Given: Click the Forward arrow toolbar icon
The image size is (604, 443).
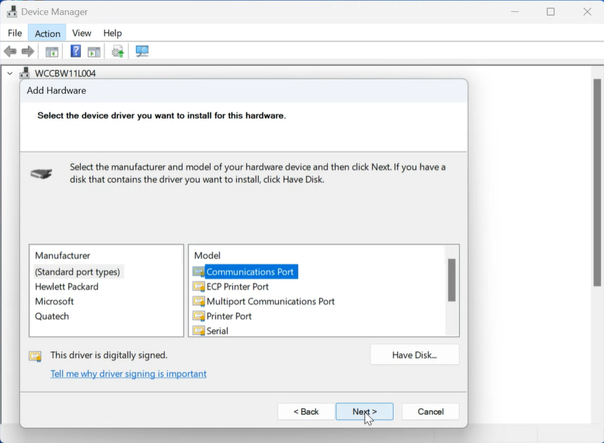Looking at the screenshot, I should 28,52.
